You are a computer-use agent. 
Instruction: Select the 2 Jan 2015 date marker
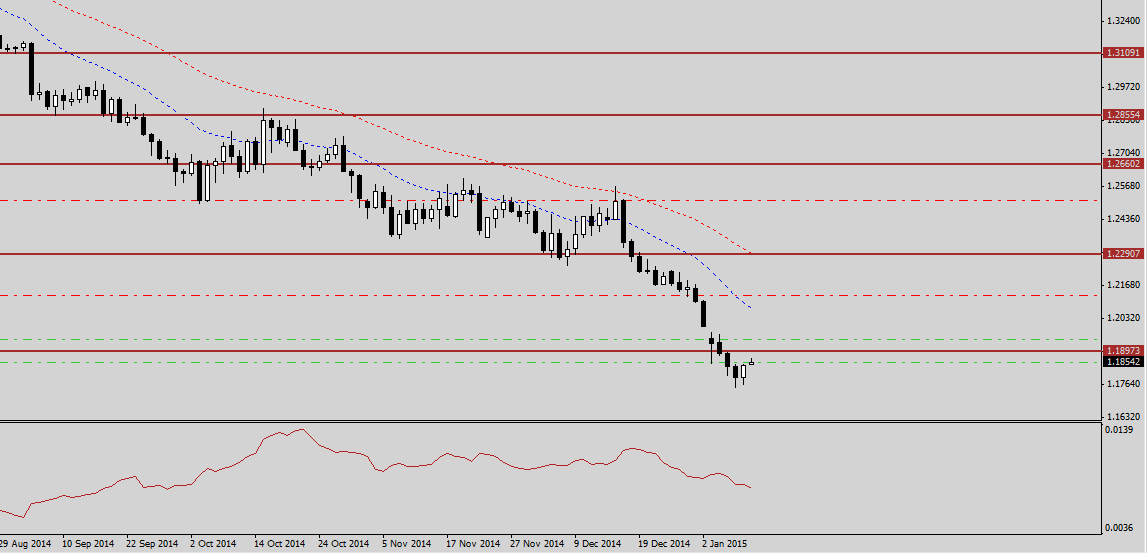[x=725, y=544]
